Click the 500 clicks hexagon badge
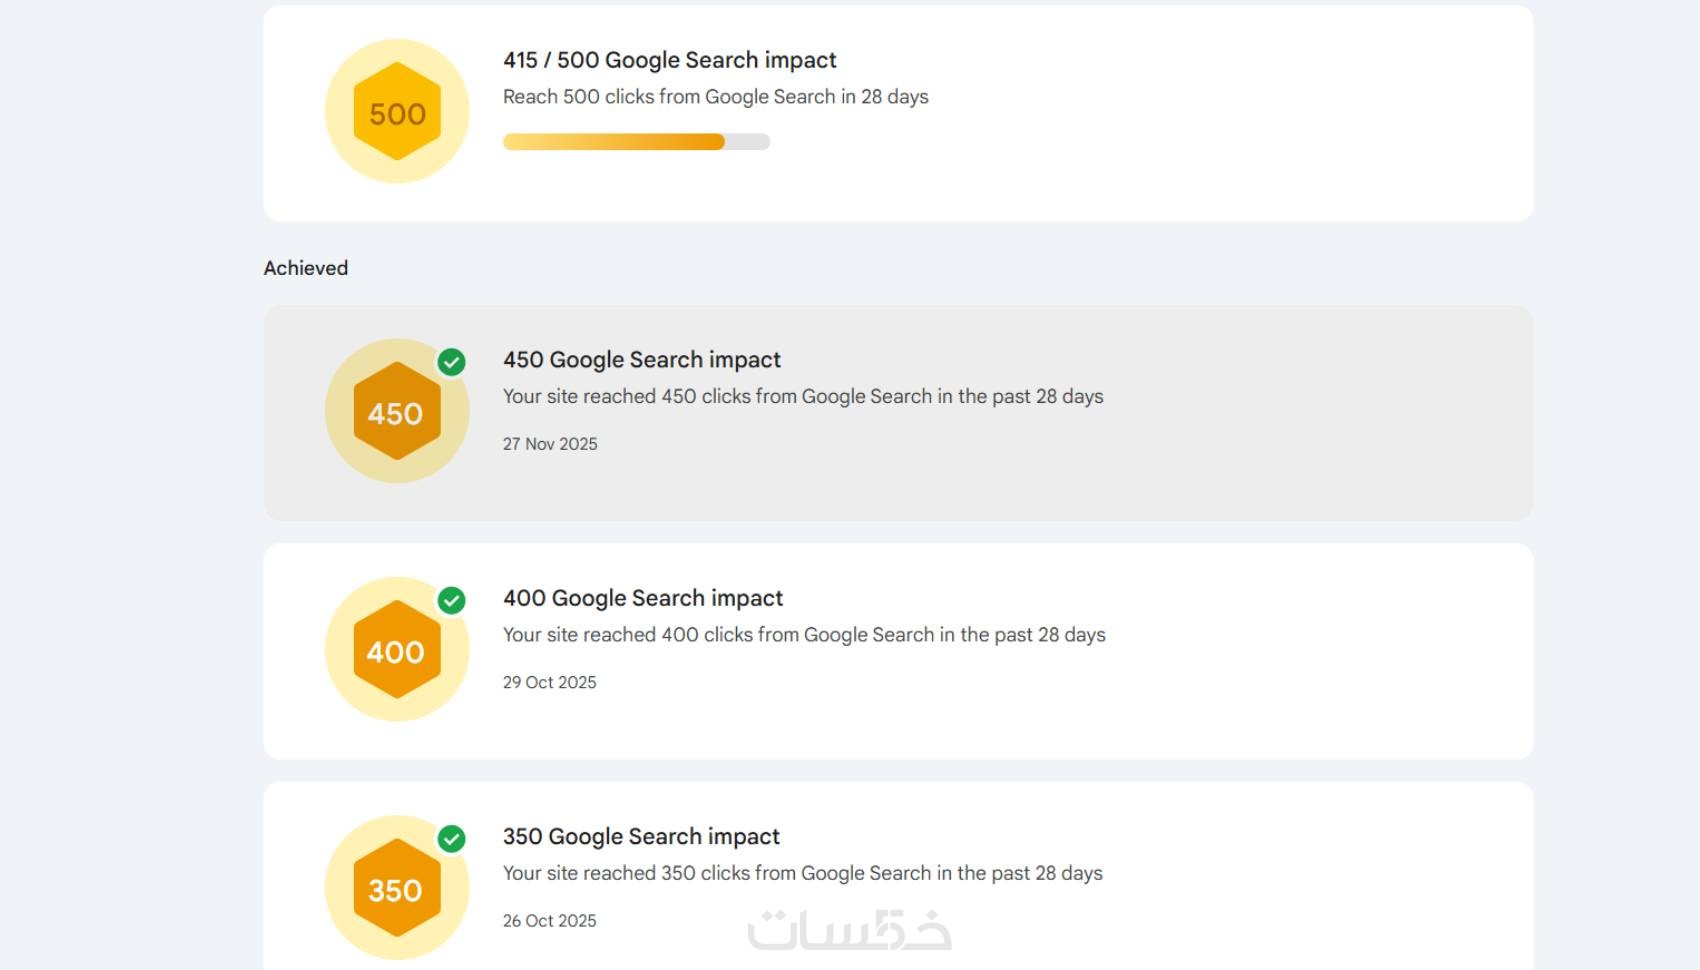 pos(397,112)
